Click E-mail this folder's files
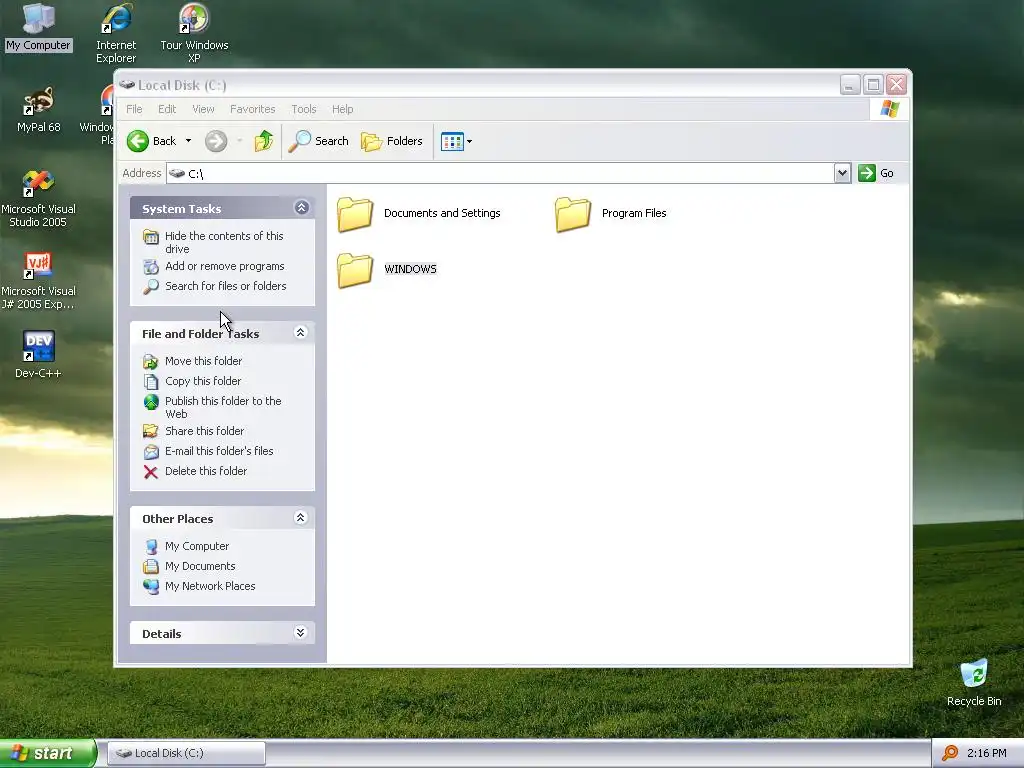 click(x=219, y=451)
